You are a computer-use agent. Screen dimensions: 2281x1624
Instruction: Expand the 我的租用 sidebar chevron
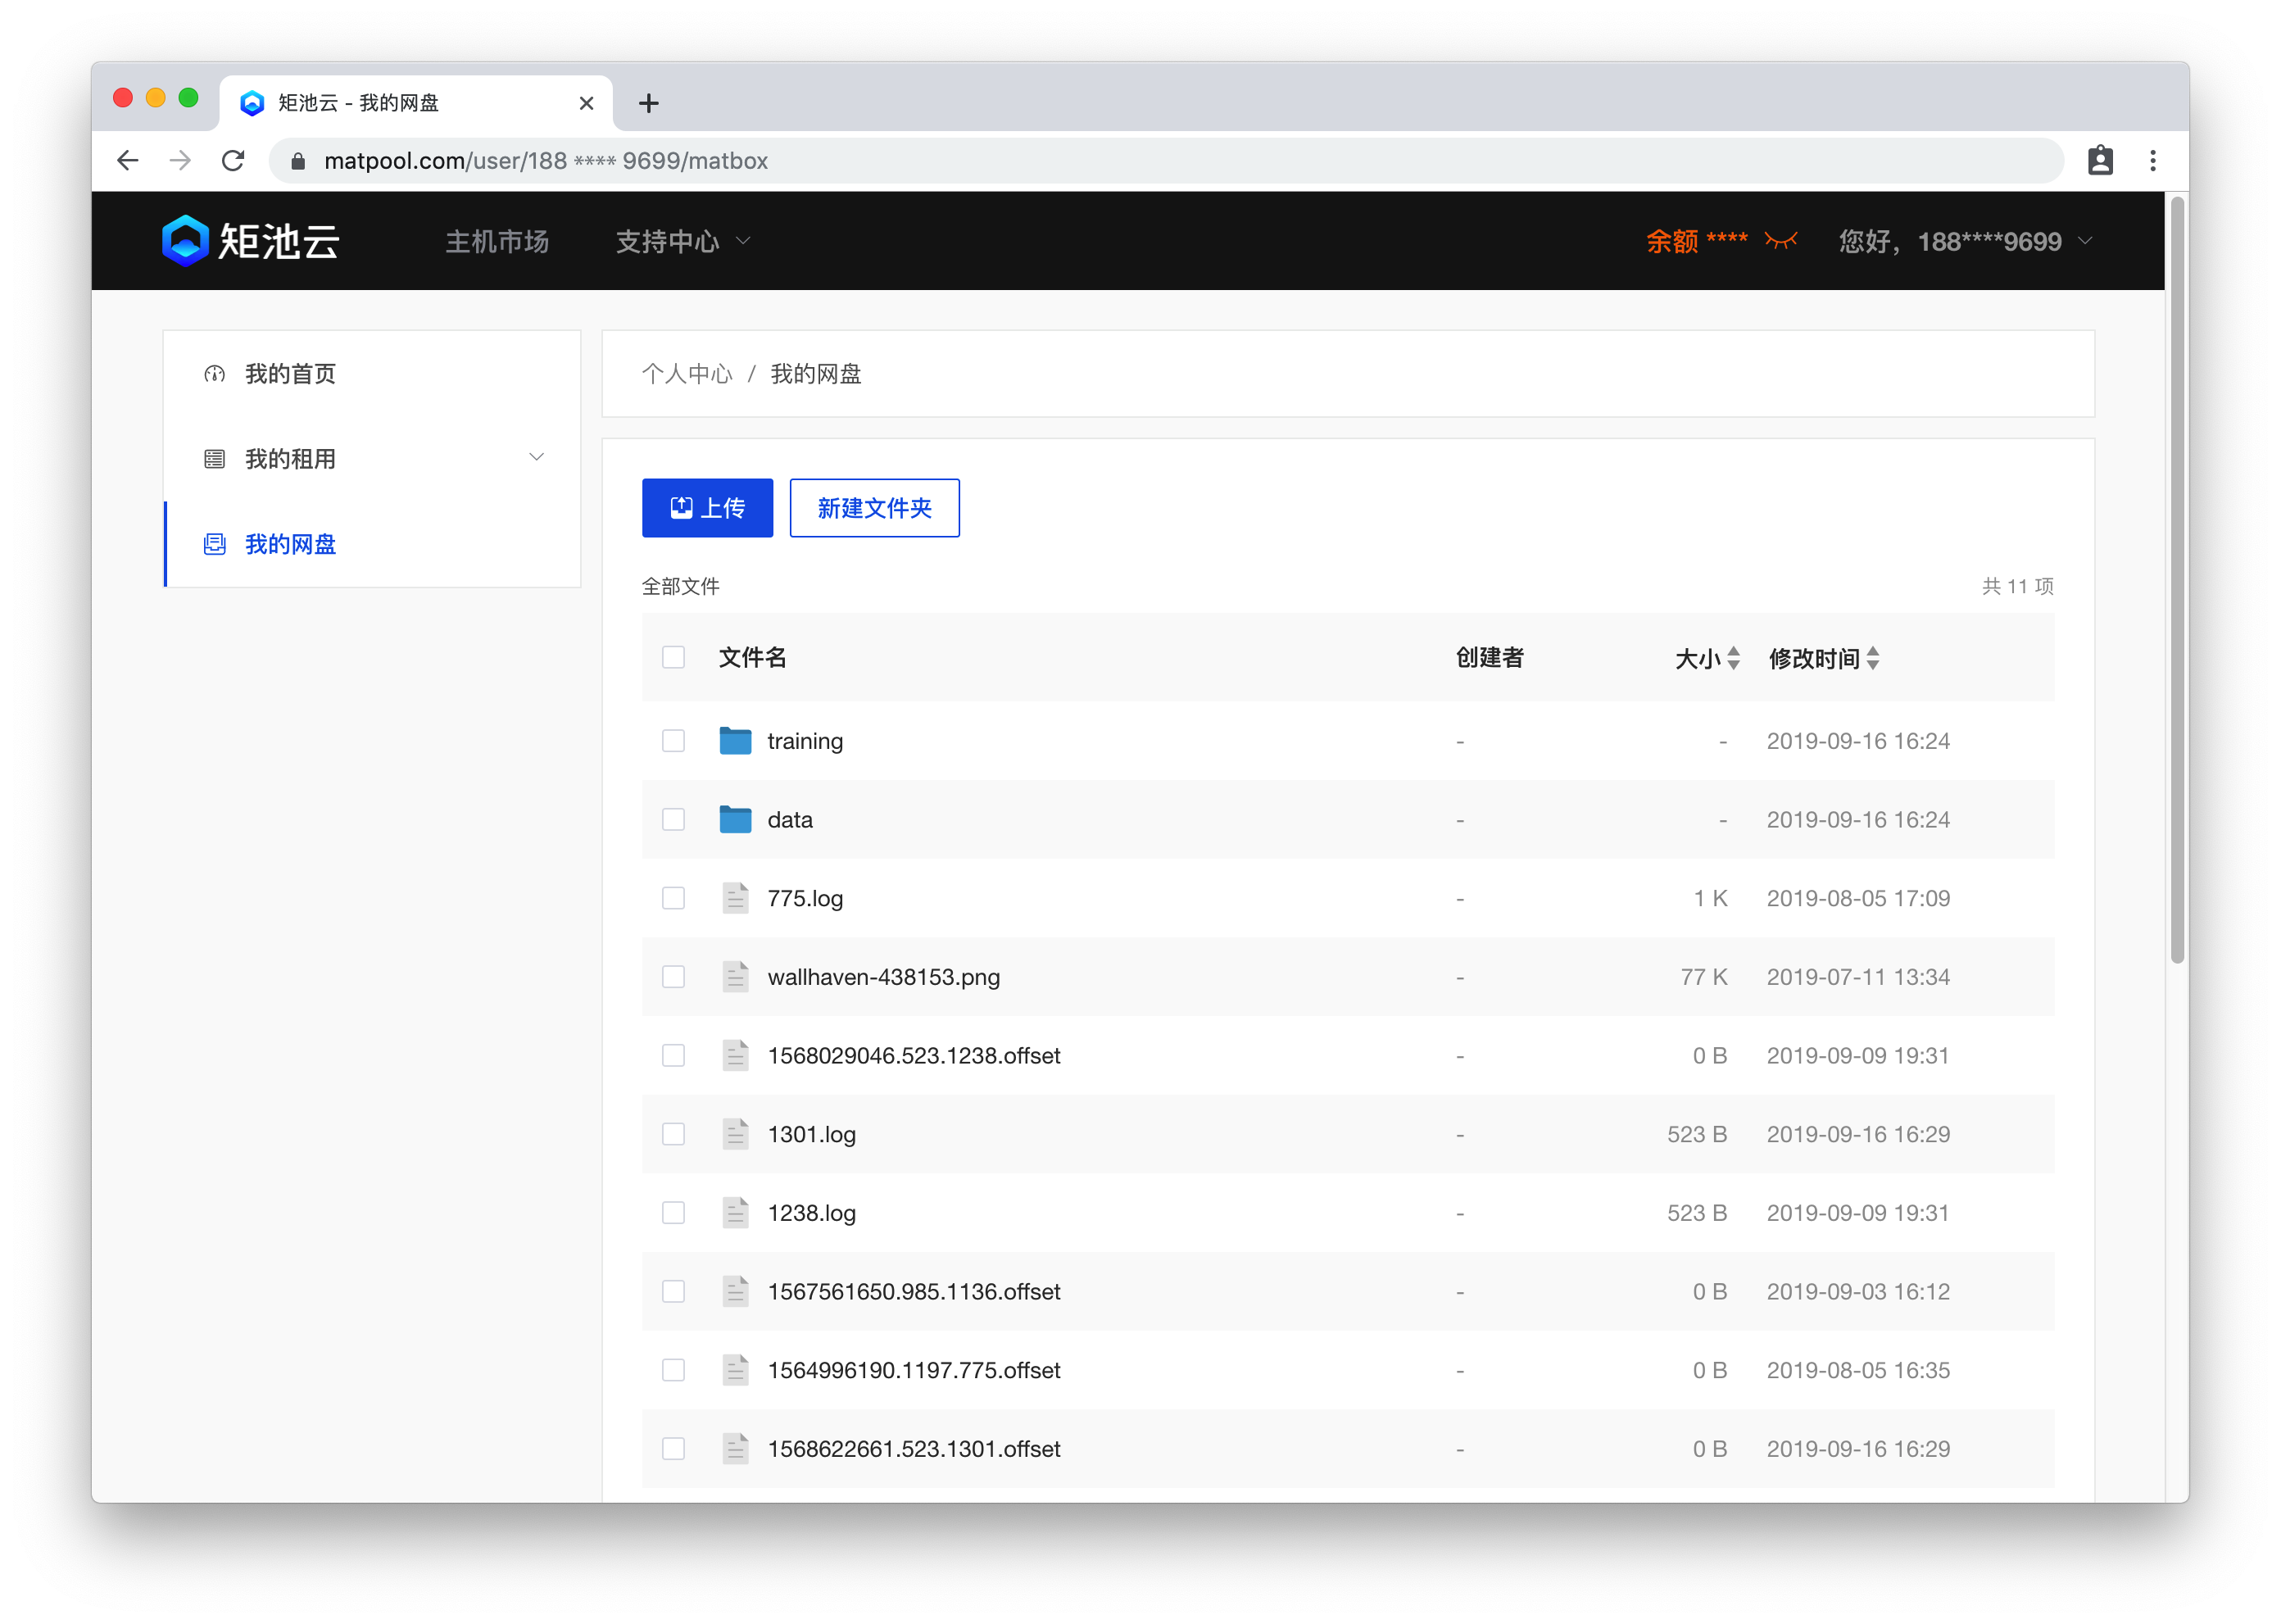tap(536, 457)
